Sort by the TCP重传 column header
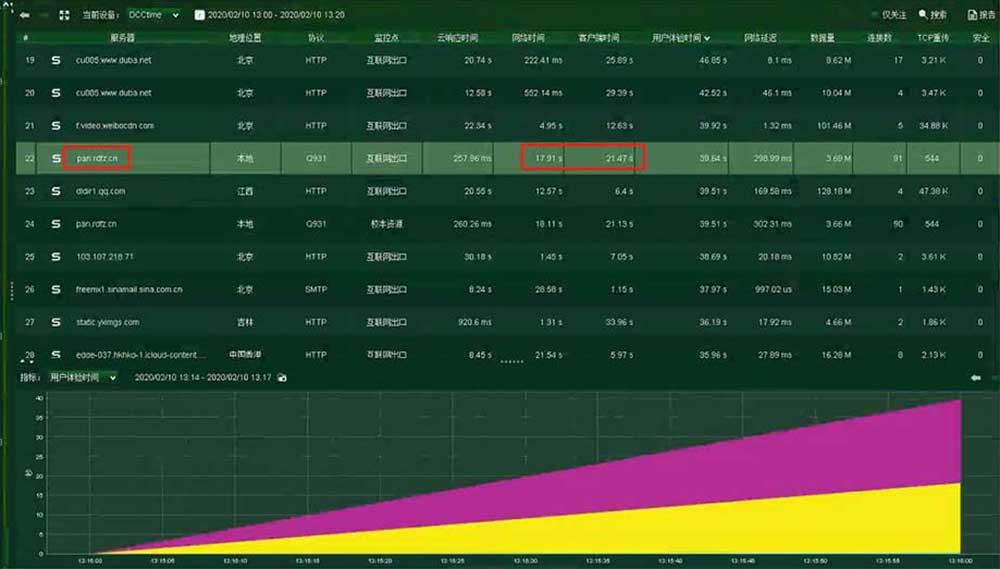The width and height of the screenshot is (1000, 569). (x=933, y=38)
